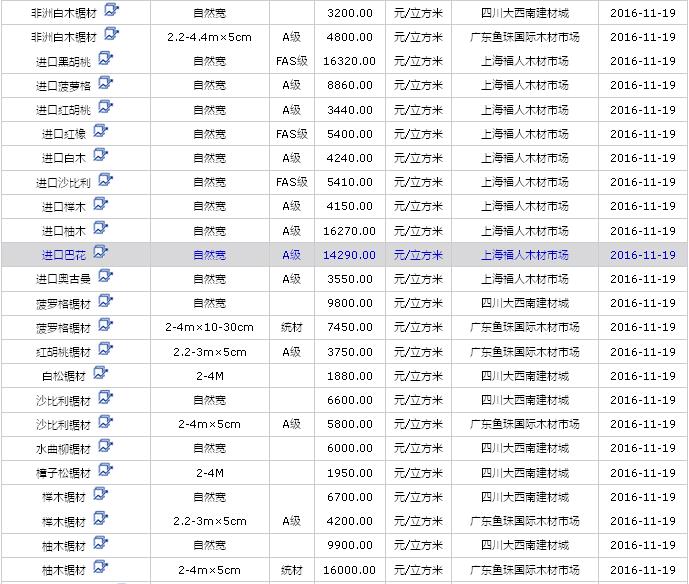Click the 14290.00 price in the highlighted row

350,255
